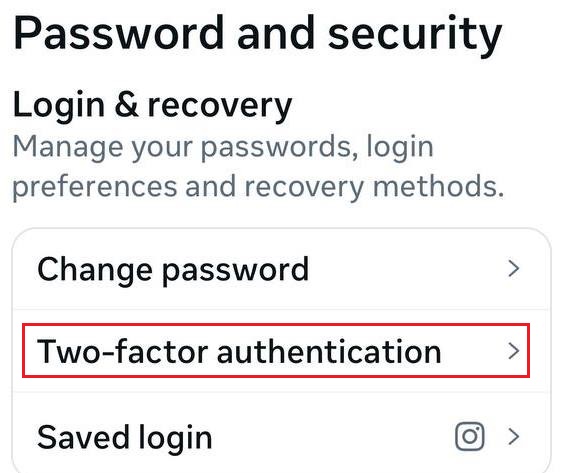Tap the Change password label text
The height and width of the screenshot is (473, 564).
tap(173, 270)
